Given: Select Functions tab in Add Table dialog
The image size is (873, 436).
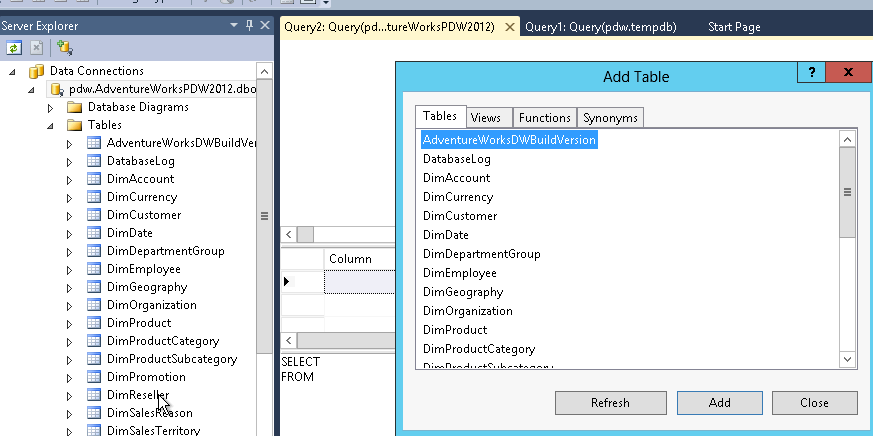Looking at the screenshot, I should (x=545, y=117).
